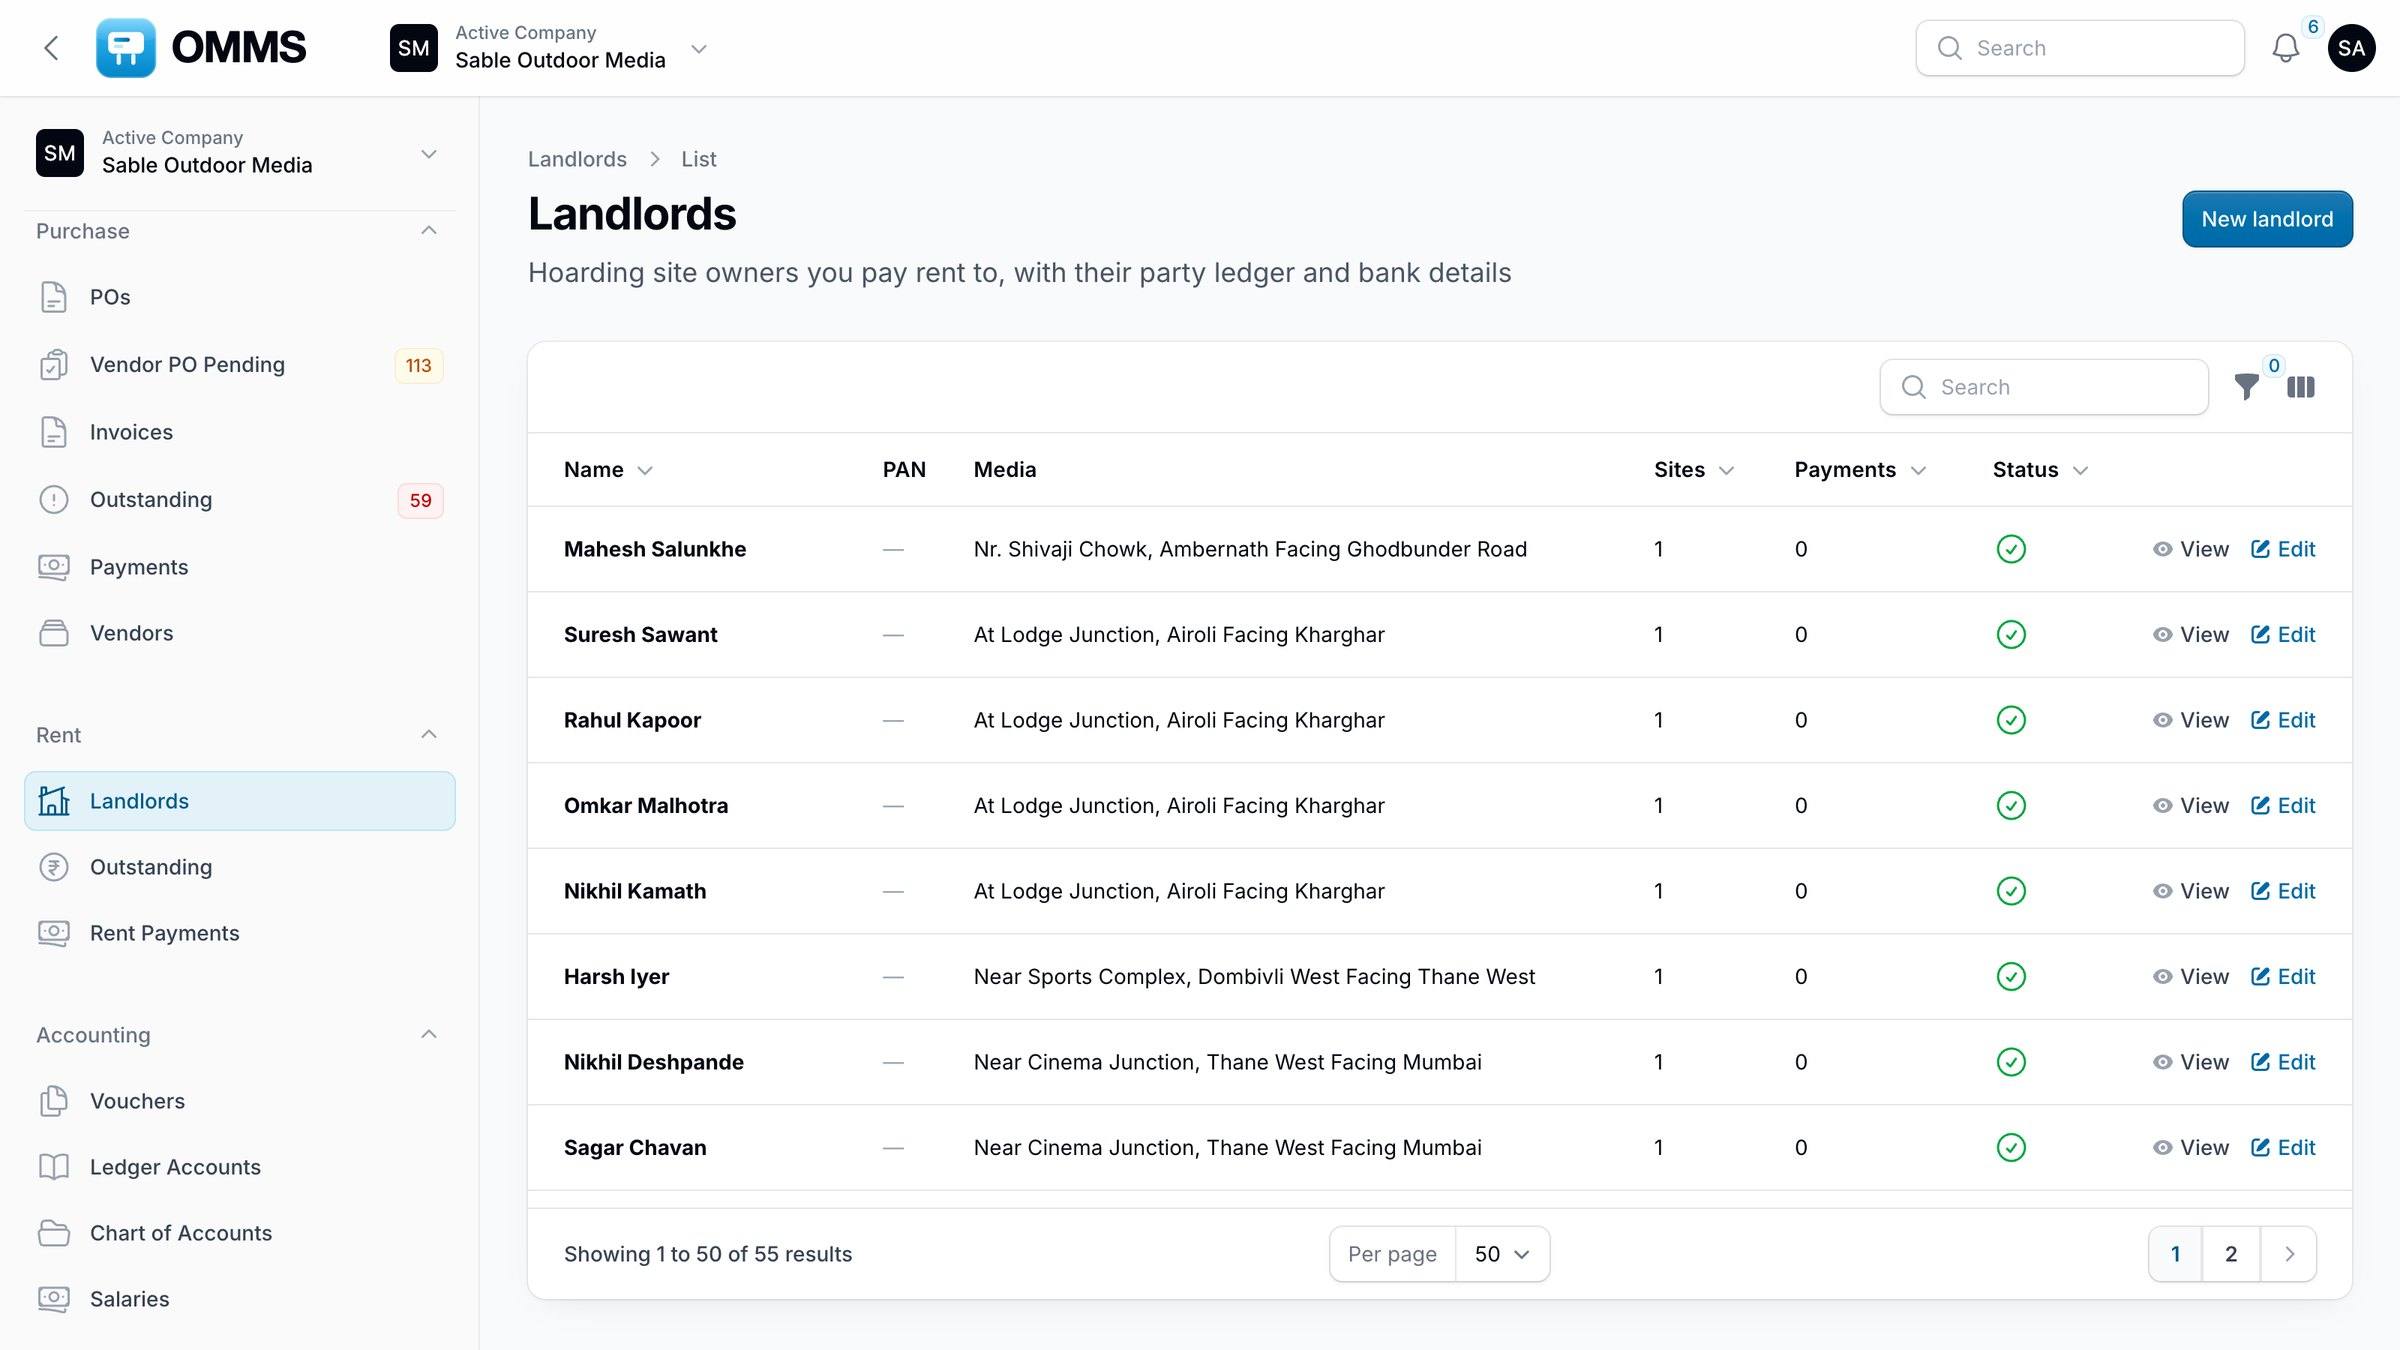Viewport: 2400px width, 1350px height.
Task: Edit Sagar Chavan landlord
Action: [2283, 1147]
